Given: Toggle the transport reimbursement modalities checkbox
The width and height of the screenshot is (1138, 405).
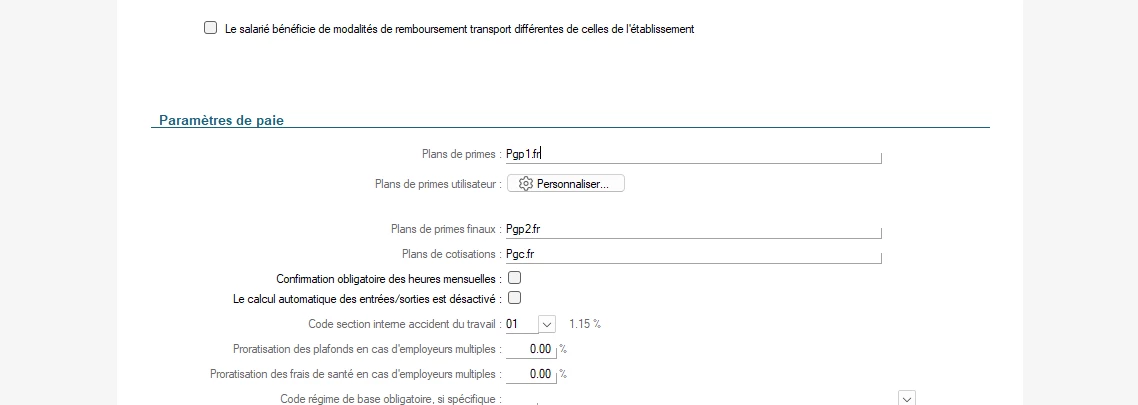Looking at the screenshot, I should point(210,29).
